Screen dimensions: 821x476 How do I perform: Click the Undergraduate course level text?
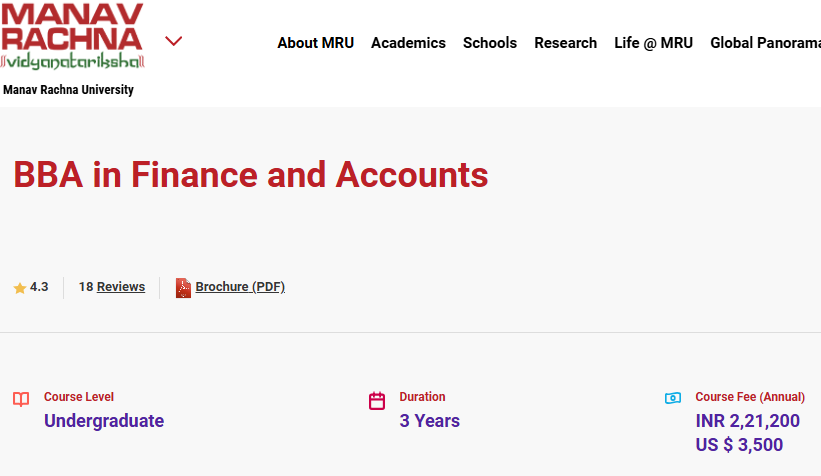coord(104,421)
